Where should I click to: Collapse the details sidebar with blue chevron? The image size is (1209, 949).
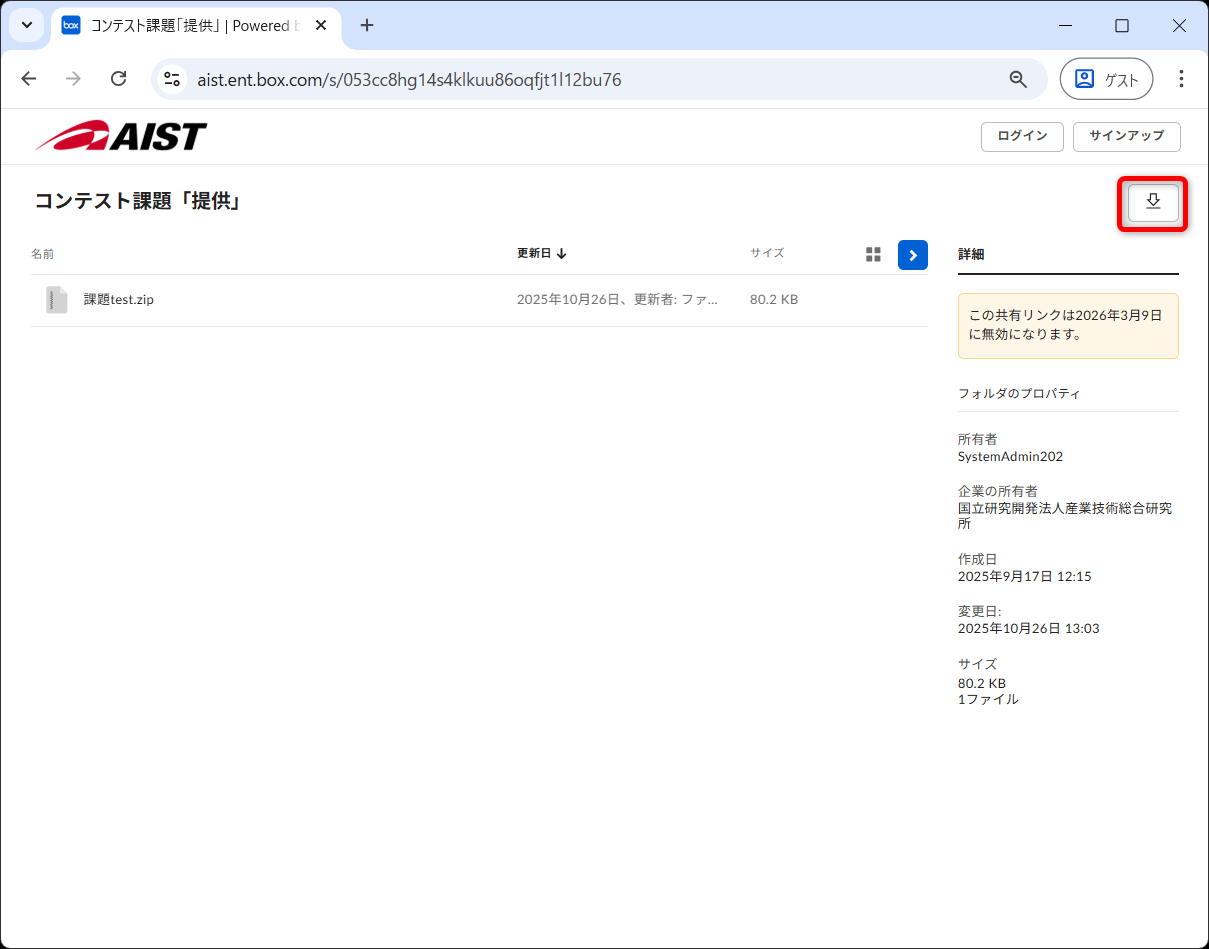pyautogui.click(x=912, y=255)
